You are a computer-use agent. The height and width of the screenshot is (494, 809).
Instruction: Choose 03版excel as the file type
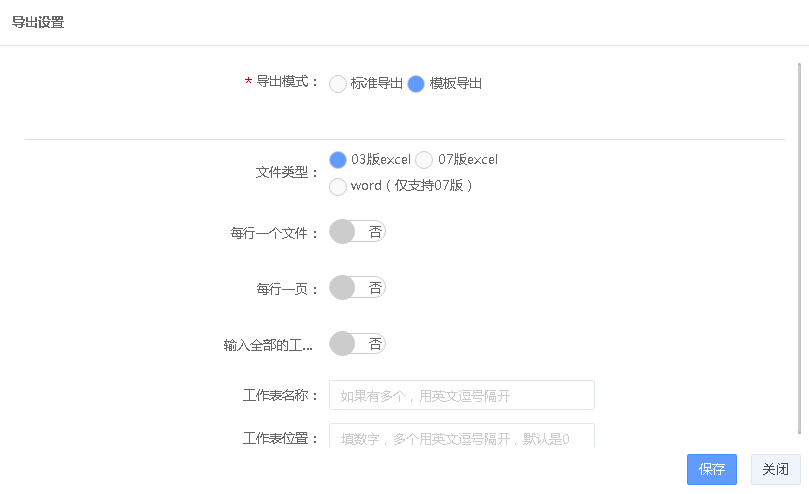pyautogui.click(x=338, y=159)
